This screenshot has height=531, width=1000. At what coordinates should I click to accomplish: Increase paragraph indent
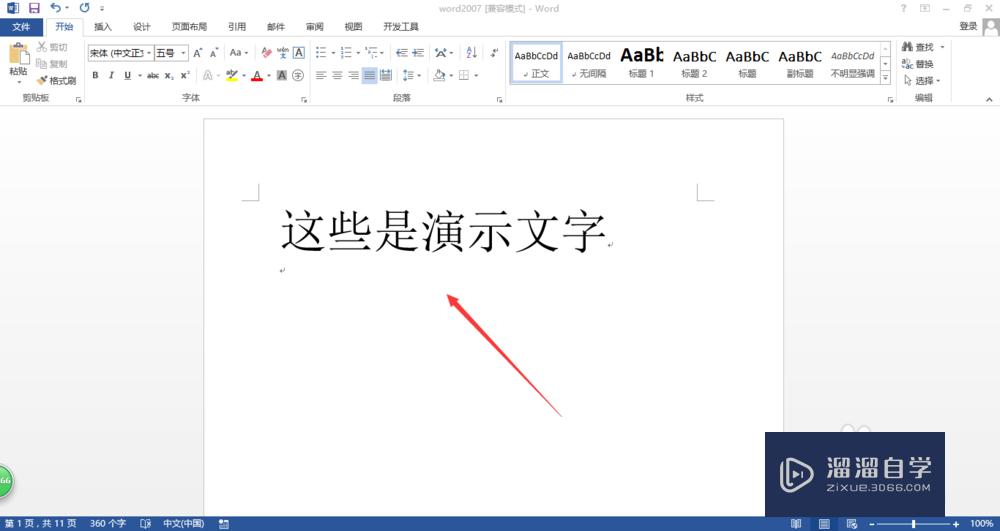pyautogui.click(x=418, y=53)
